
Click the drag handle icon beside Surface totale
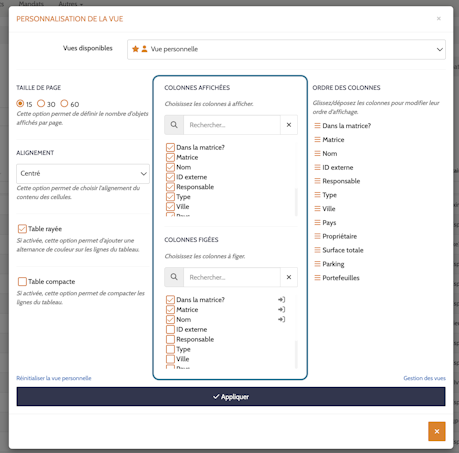tap(317, 250)
